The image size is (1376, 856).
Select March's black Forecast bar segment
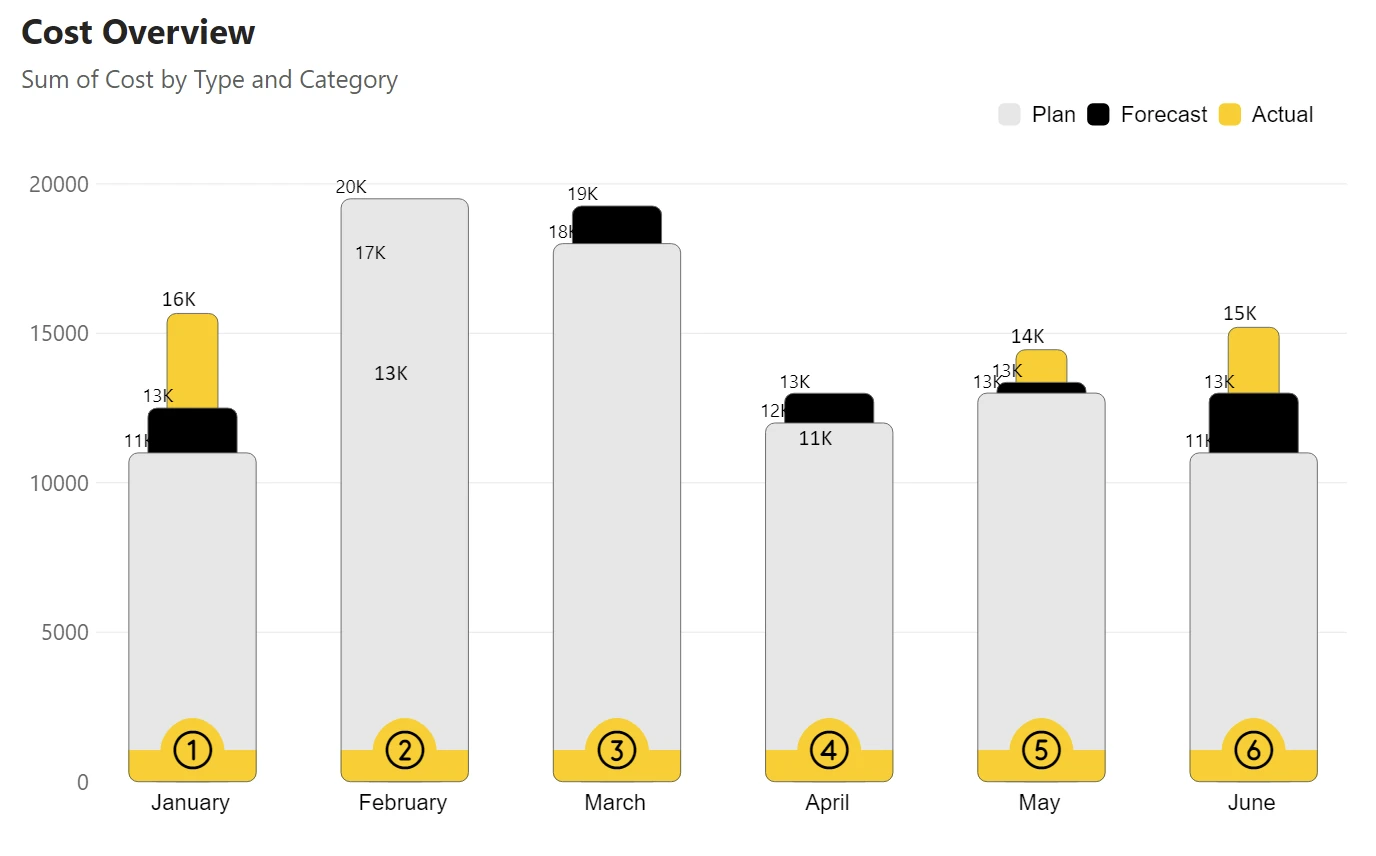(617, 225)
